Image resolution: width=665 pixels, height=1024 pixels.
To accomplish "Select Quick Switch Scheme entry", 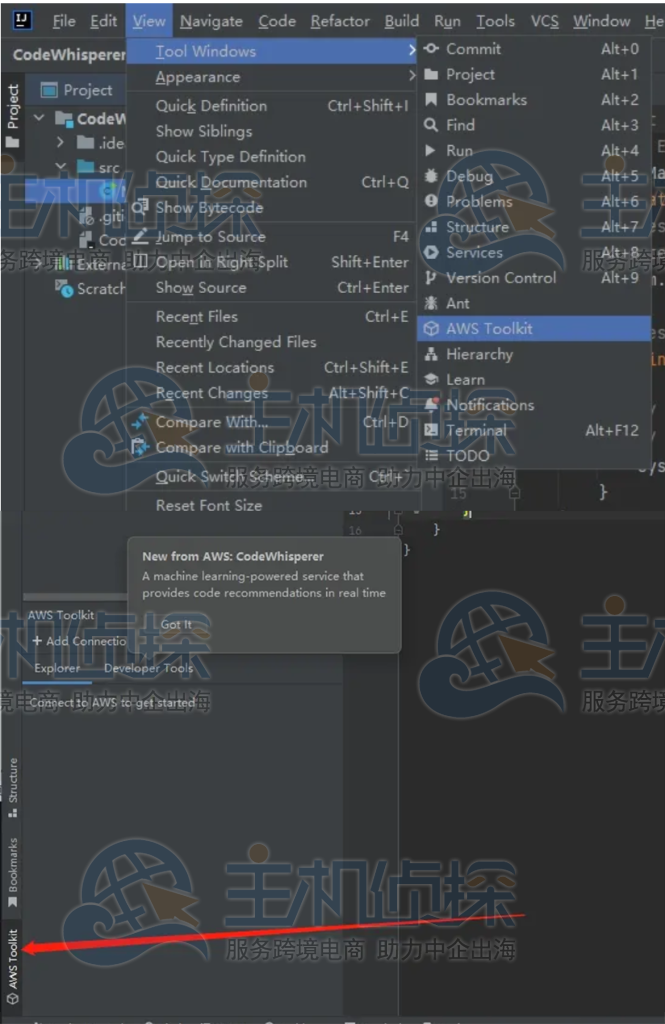I will pyautogui.click(x=271, y=476).
